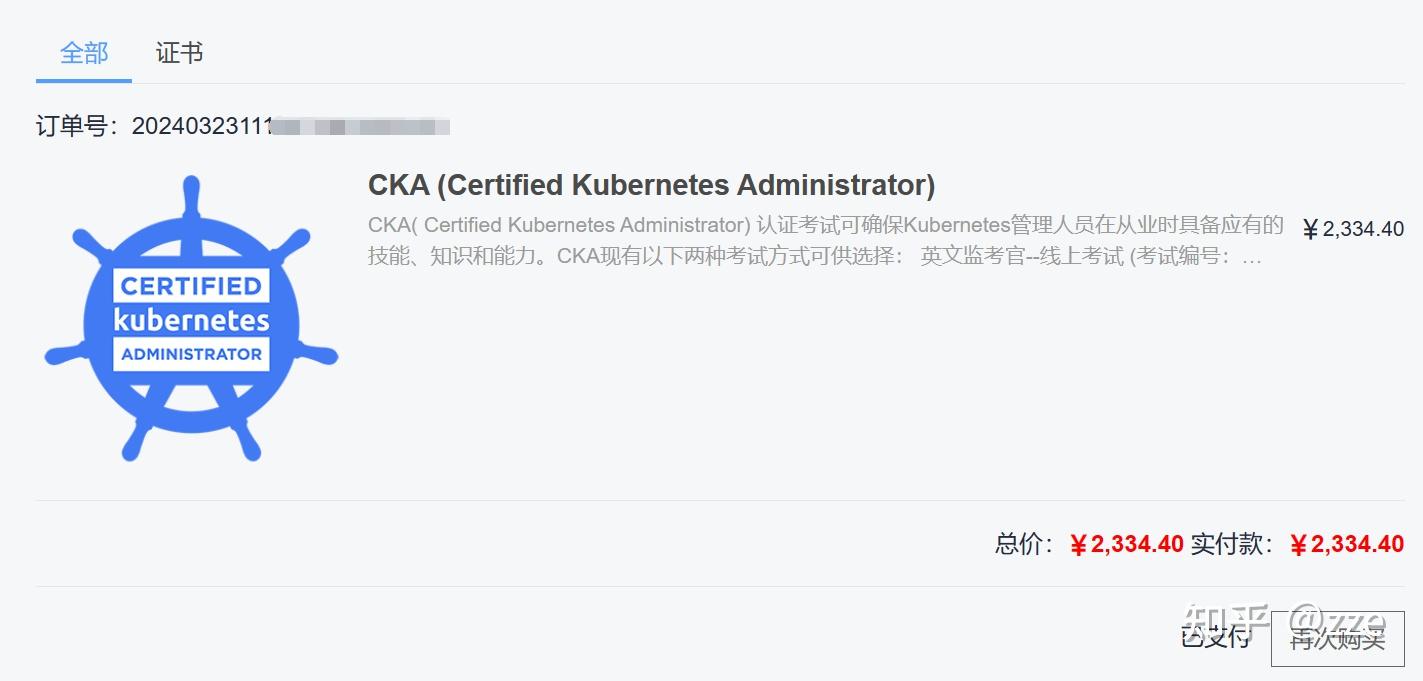
Task: Click the 再次购买 button
Action: (x=1337, y=639)
